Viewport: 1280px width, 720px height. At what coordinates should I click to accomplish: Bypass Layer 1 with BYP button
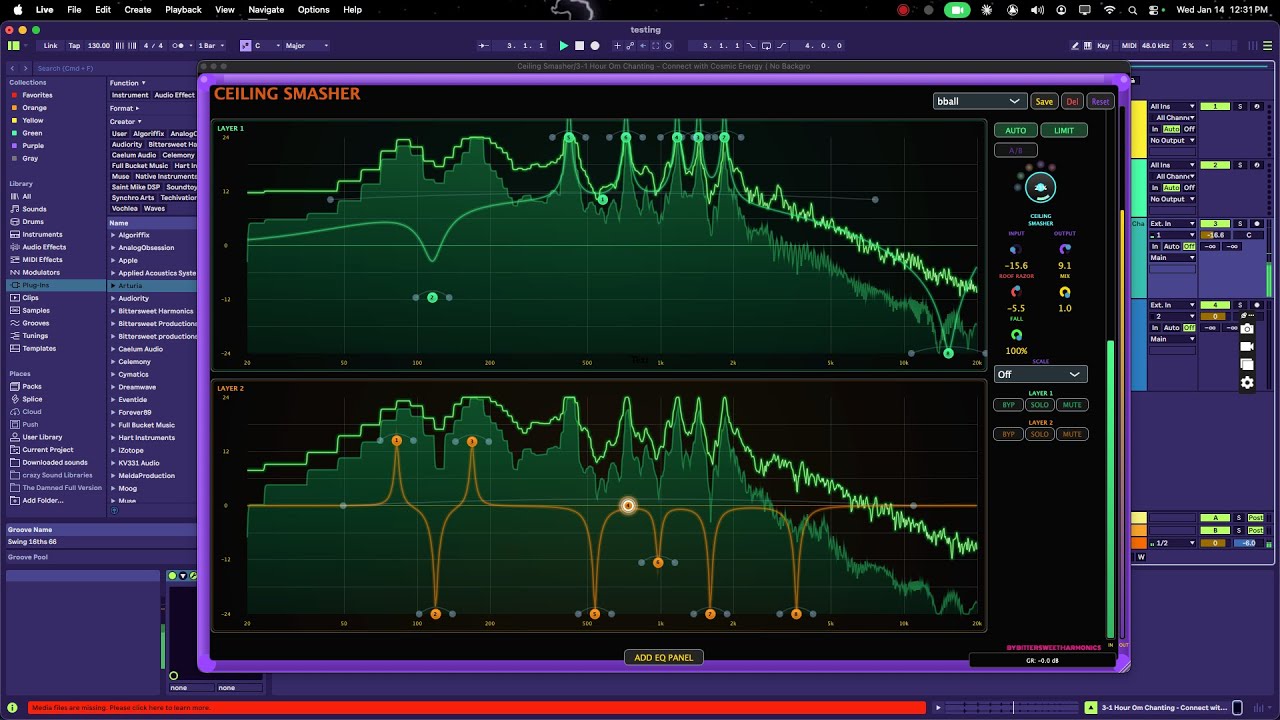[1008, 405]
